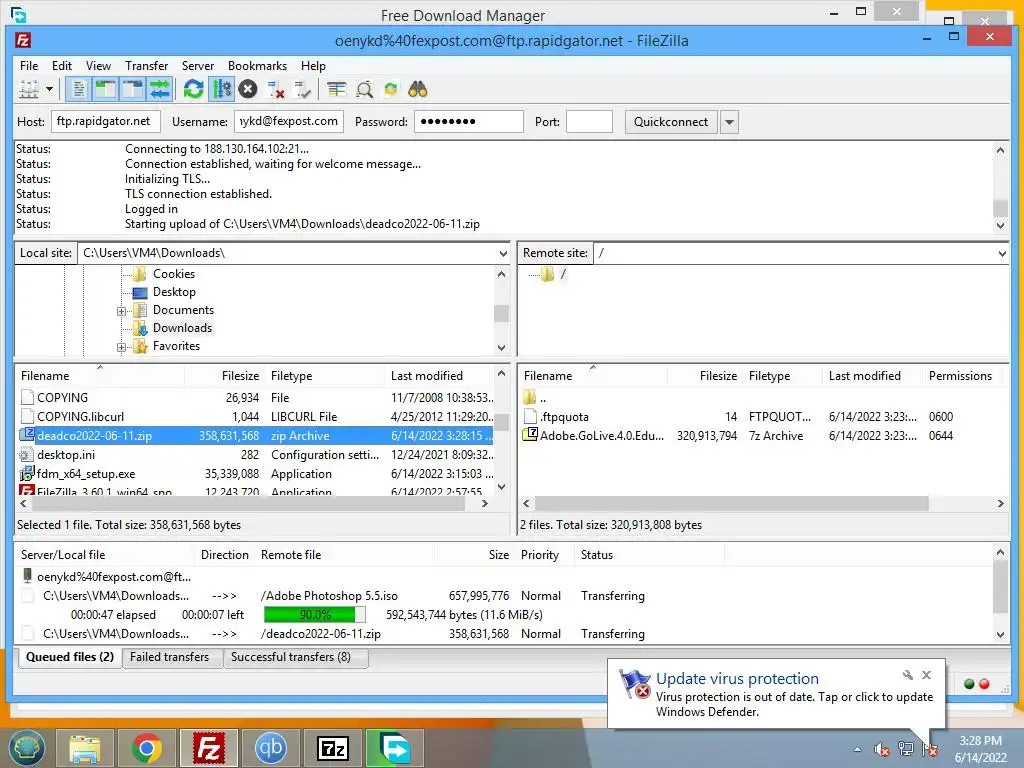Toggle transfer queue display icon
The height and width of the screenshot is (768, 1024).
[x=159, y=89]
